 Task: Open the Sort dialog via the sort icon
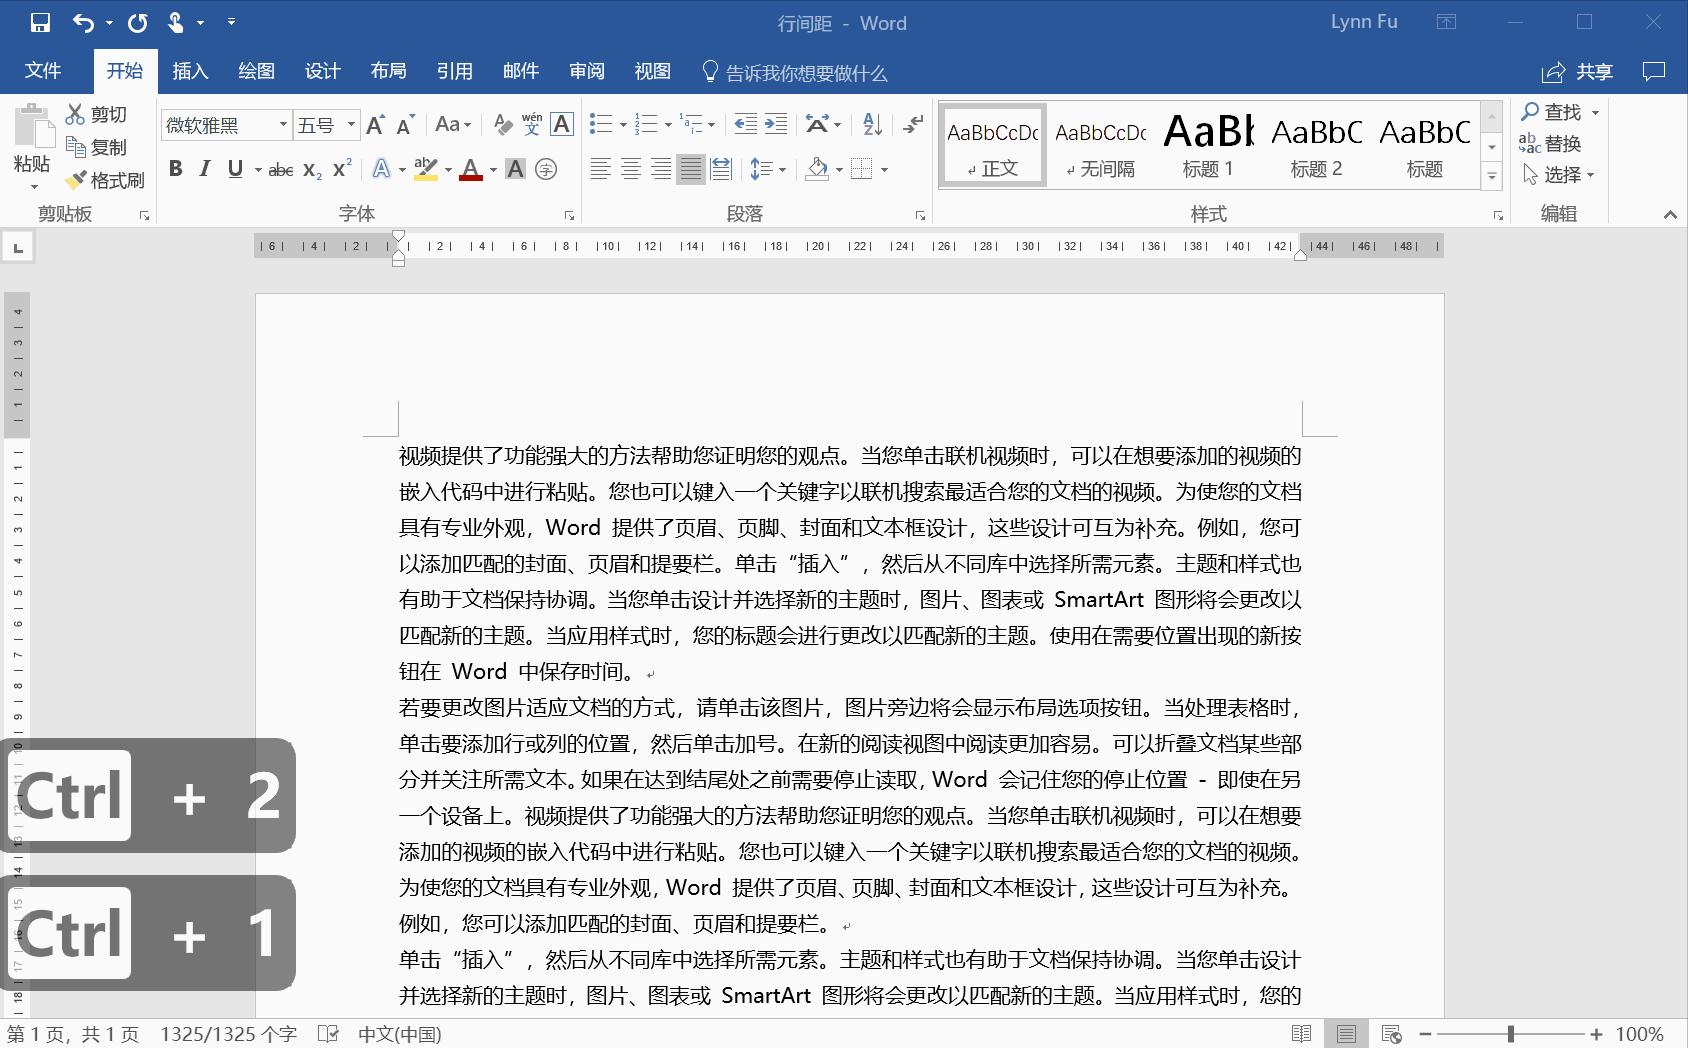click(x=869, y=124)
